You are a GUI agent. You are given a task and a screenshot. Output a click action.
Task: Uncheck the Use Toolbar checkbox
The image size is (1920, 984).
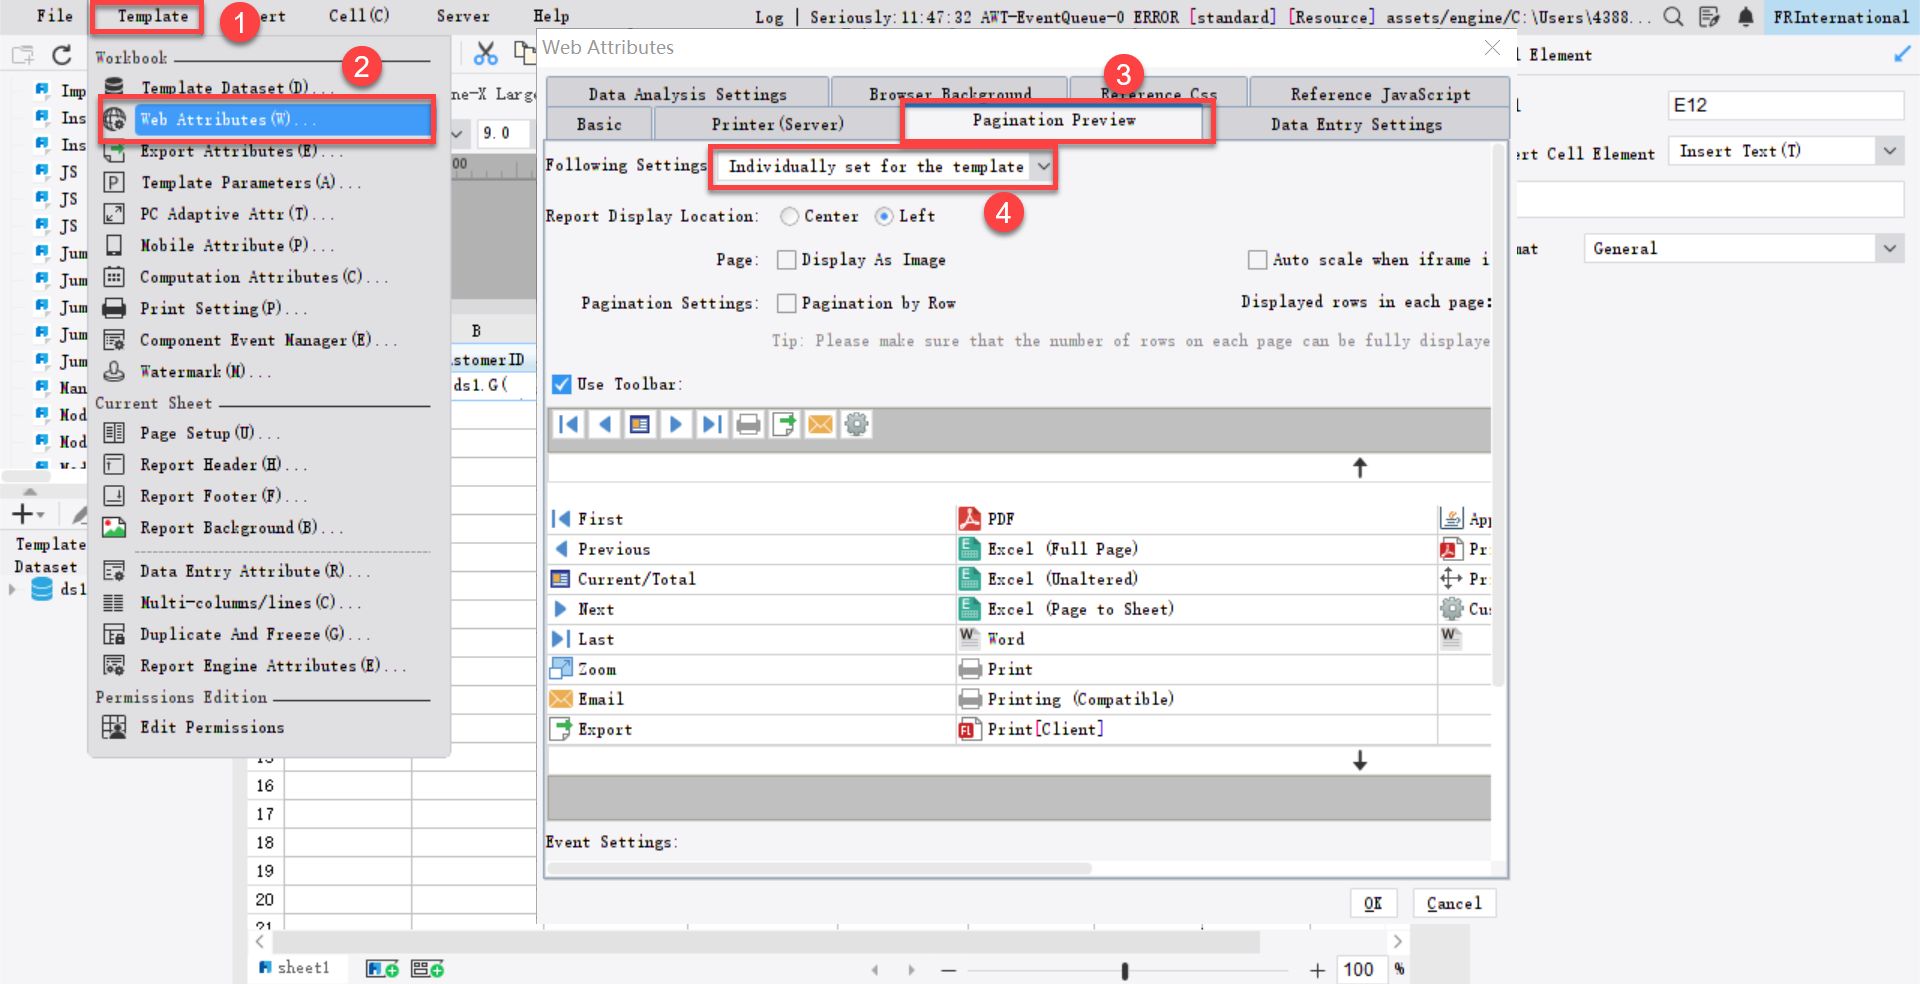562,384
